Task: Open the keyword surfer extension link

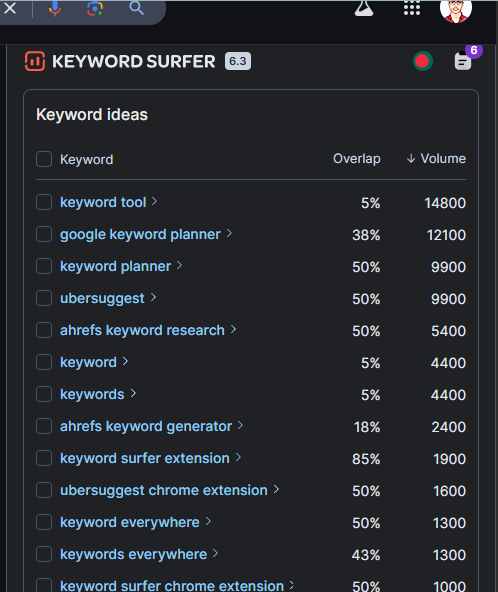Action: click(x=145, y=458)
